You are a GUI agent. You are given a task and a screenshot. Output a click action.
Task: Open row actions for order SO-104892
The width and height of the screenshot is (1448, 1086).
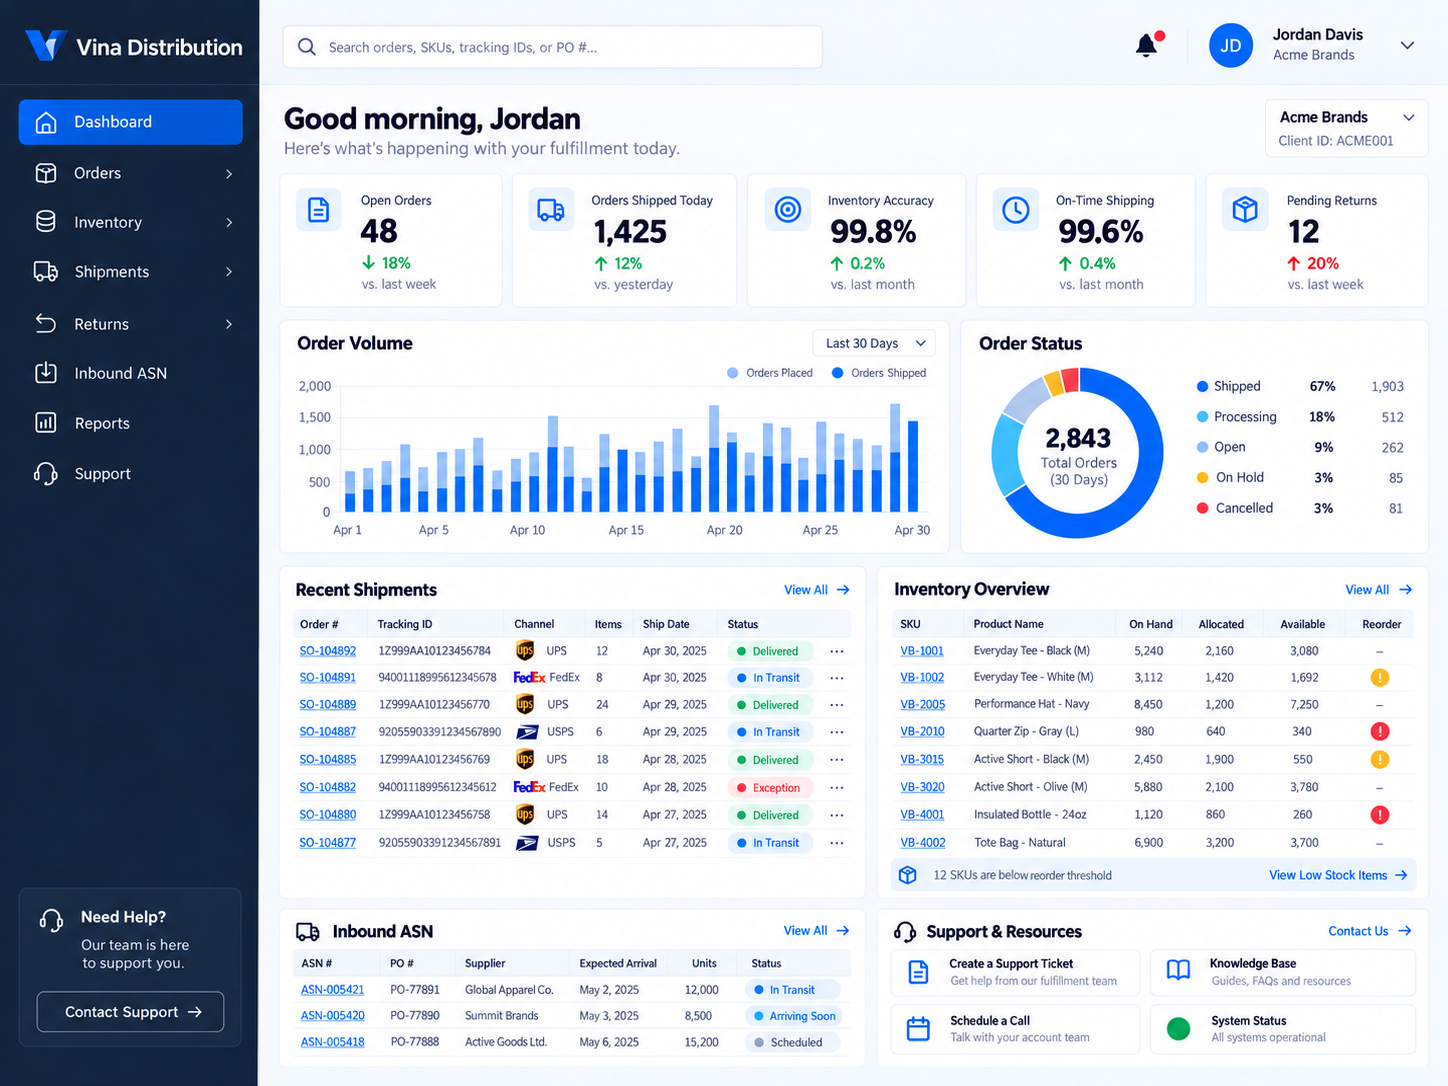[x=837, y=651]
